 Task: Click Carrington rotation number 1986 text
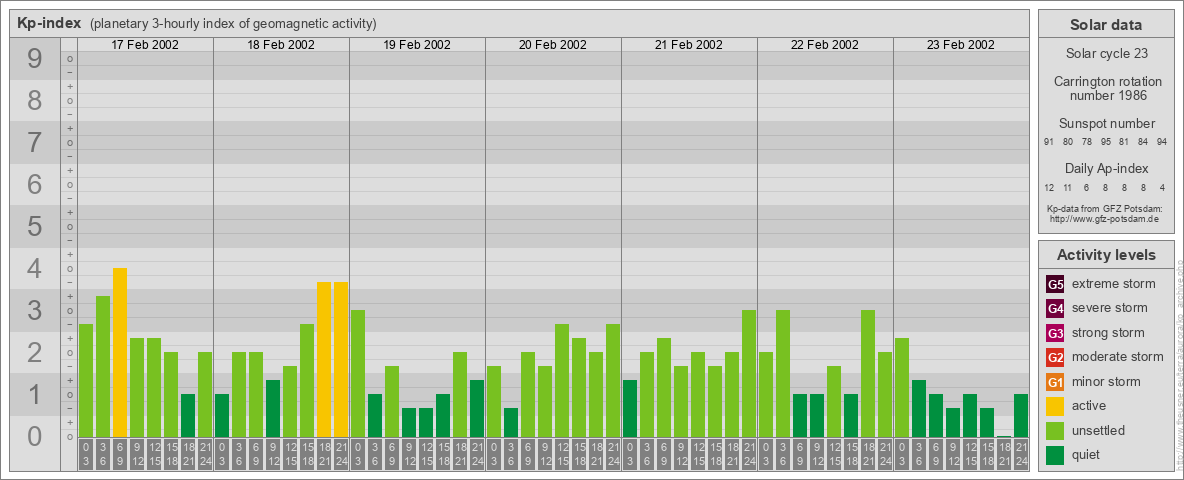pyautogui.click(x=1106, y=88)
